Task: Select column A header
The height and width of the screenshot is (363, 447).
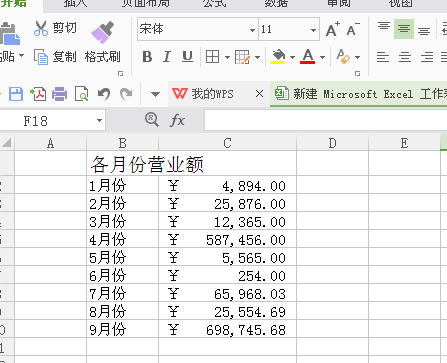Action: [50, 143]
